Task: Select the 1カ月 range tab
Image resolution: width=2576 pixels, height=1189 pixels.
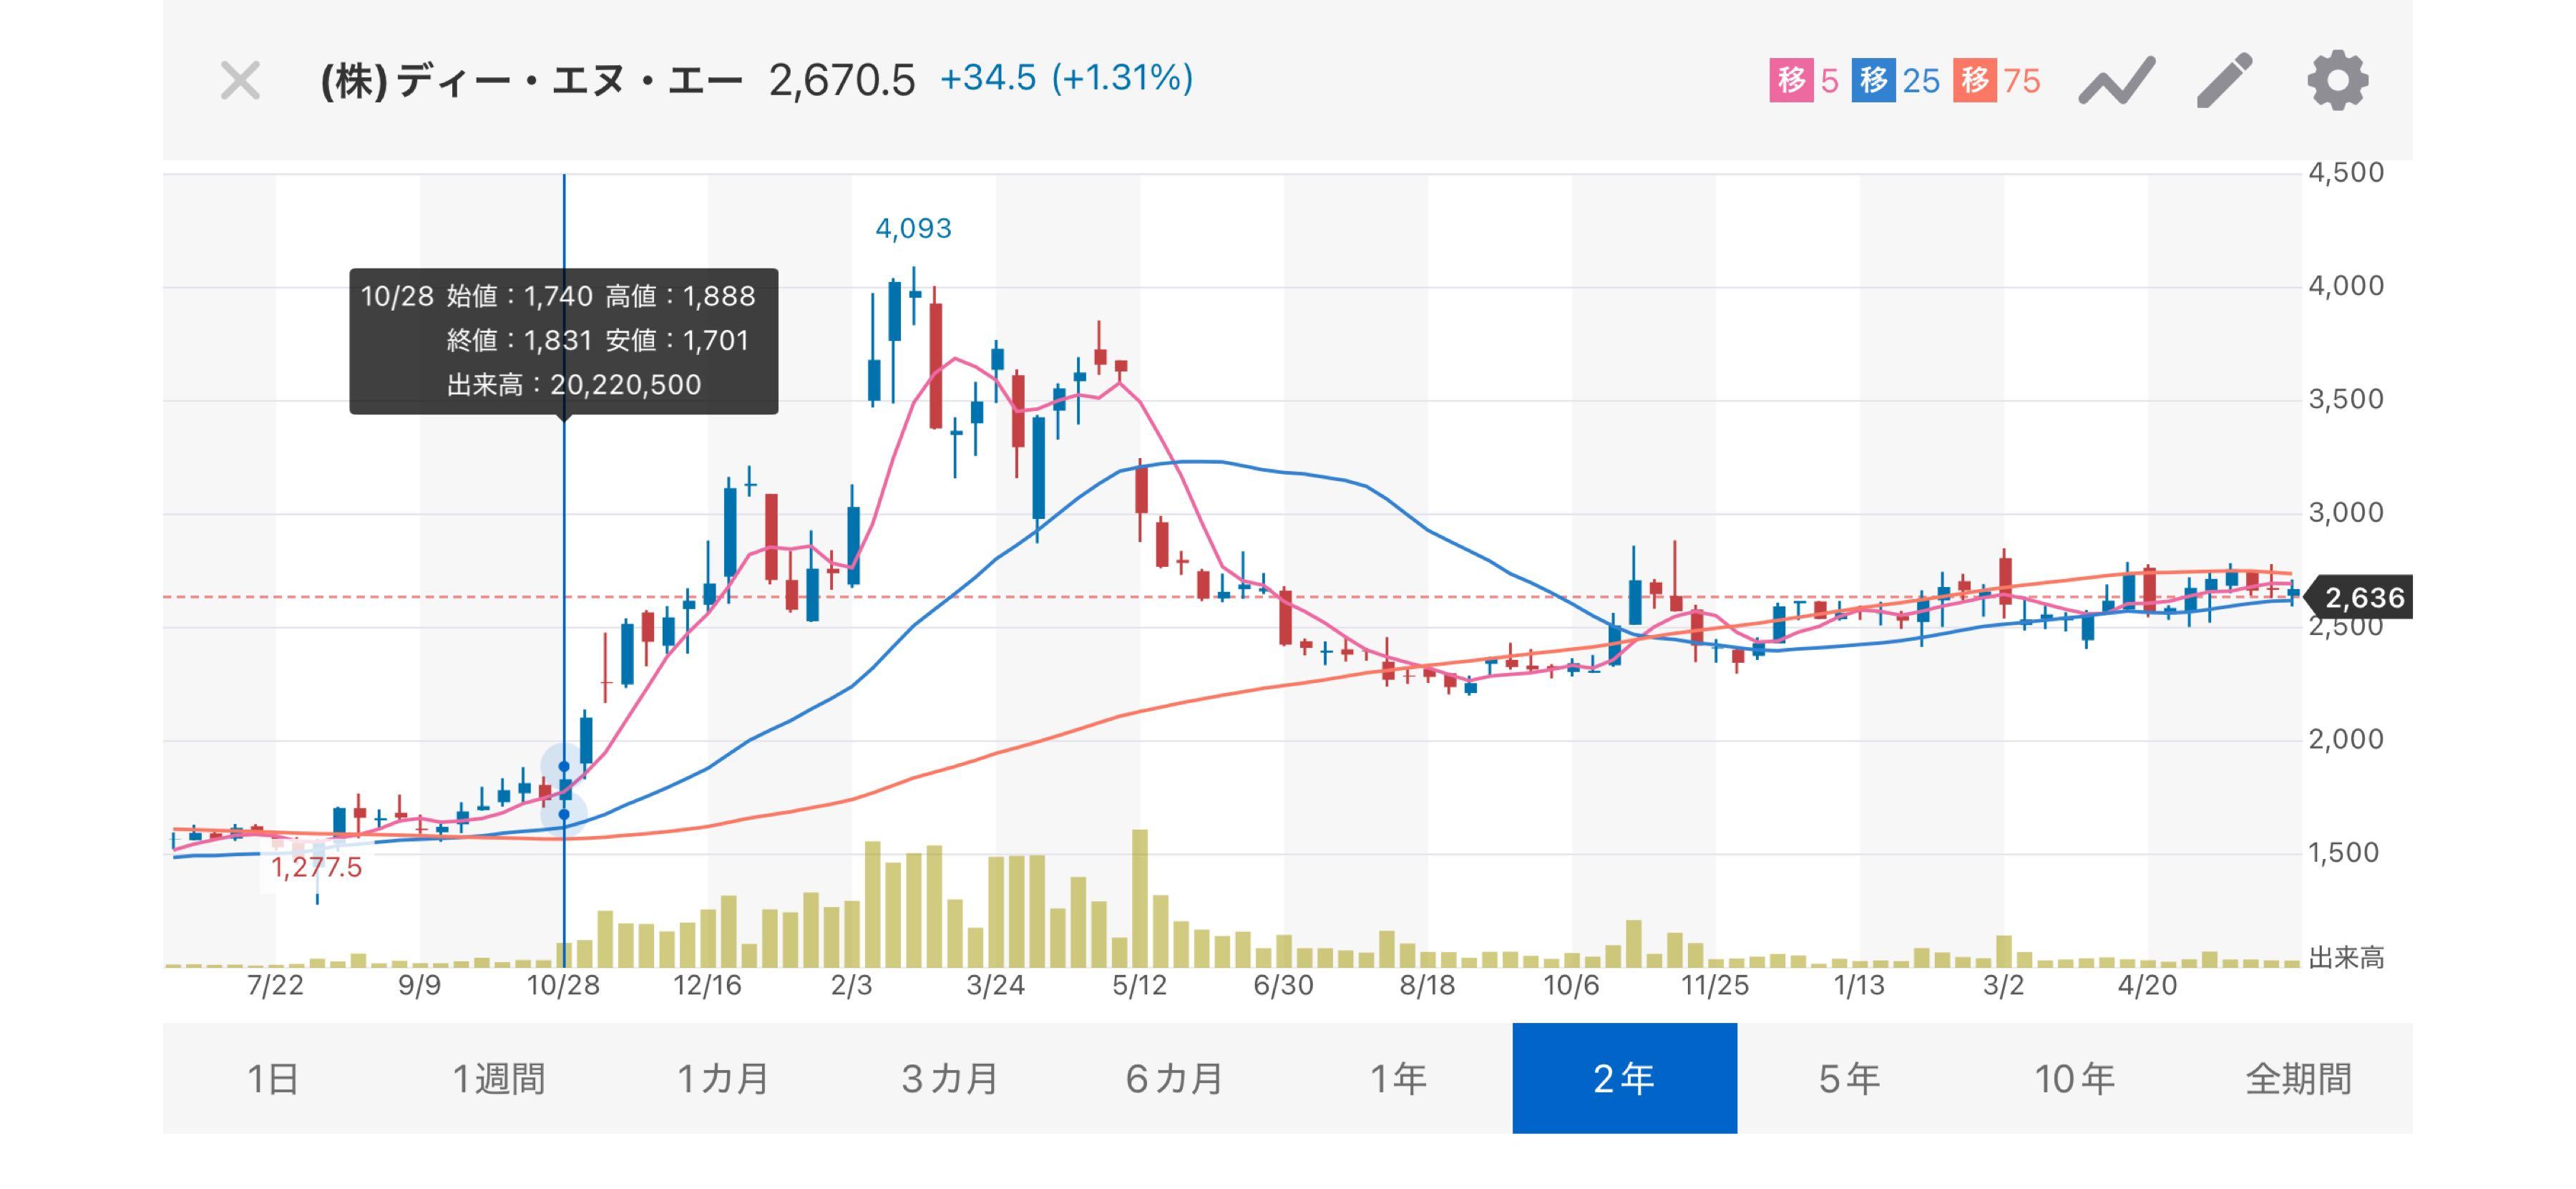Action: tap(724, 1078)
